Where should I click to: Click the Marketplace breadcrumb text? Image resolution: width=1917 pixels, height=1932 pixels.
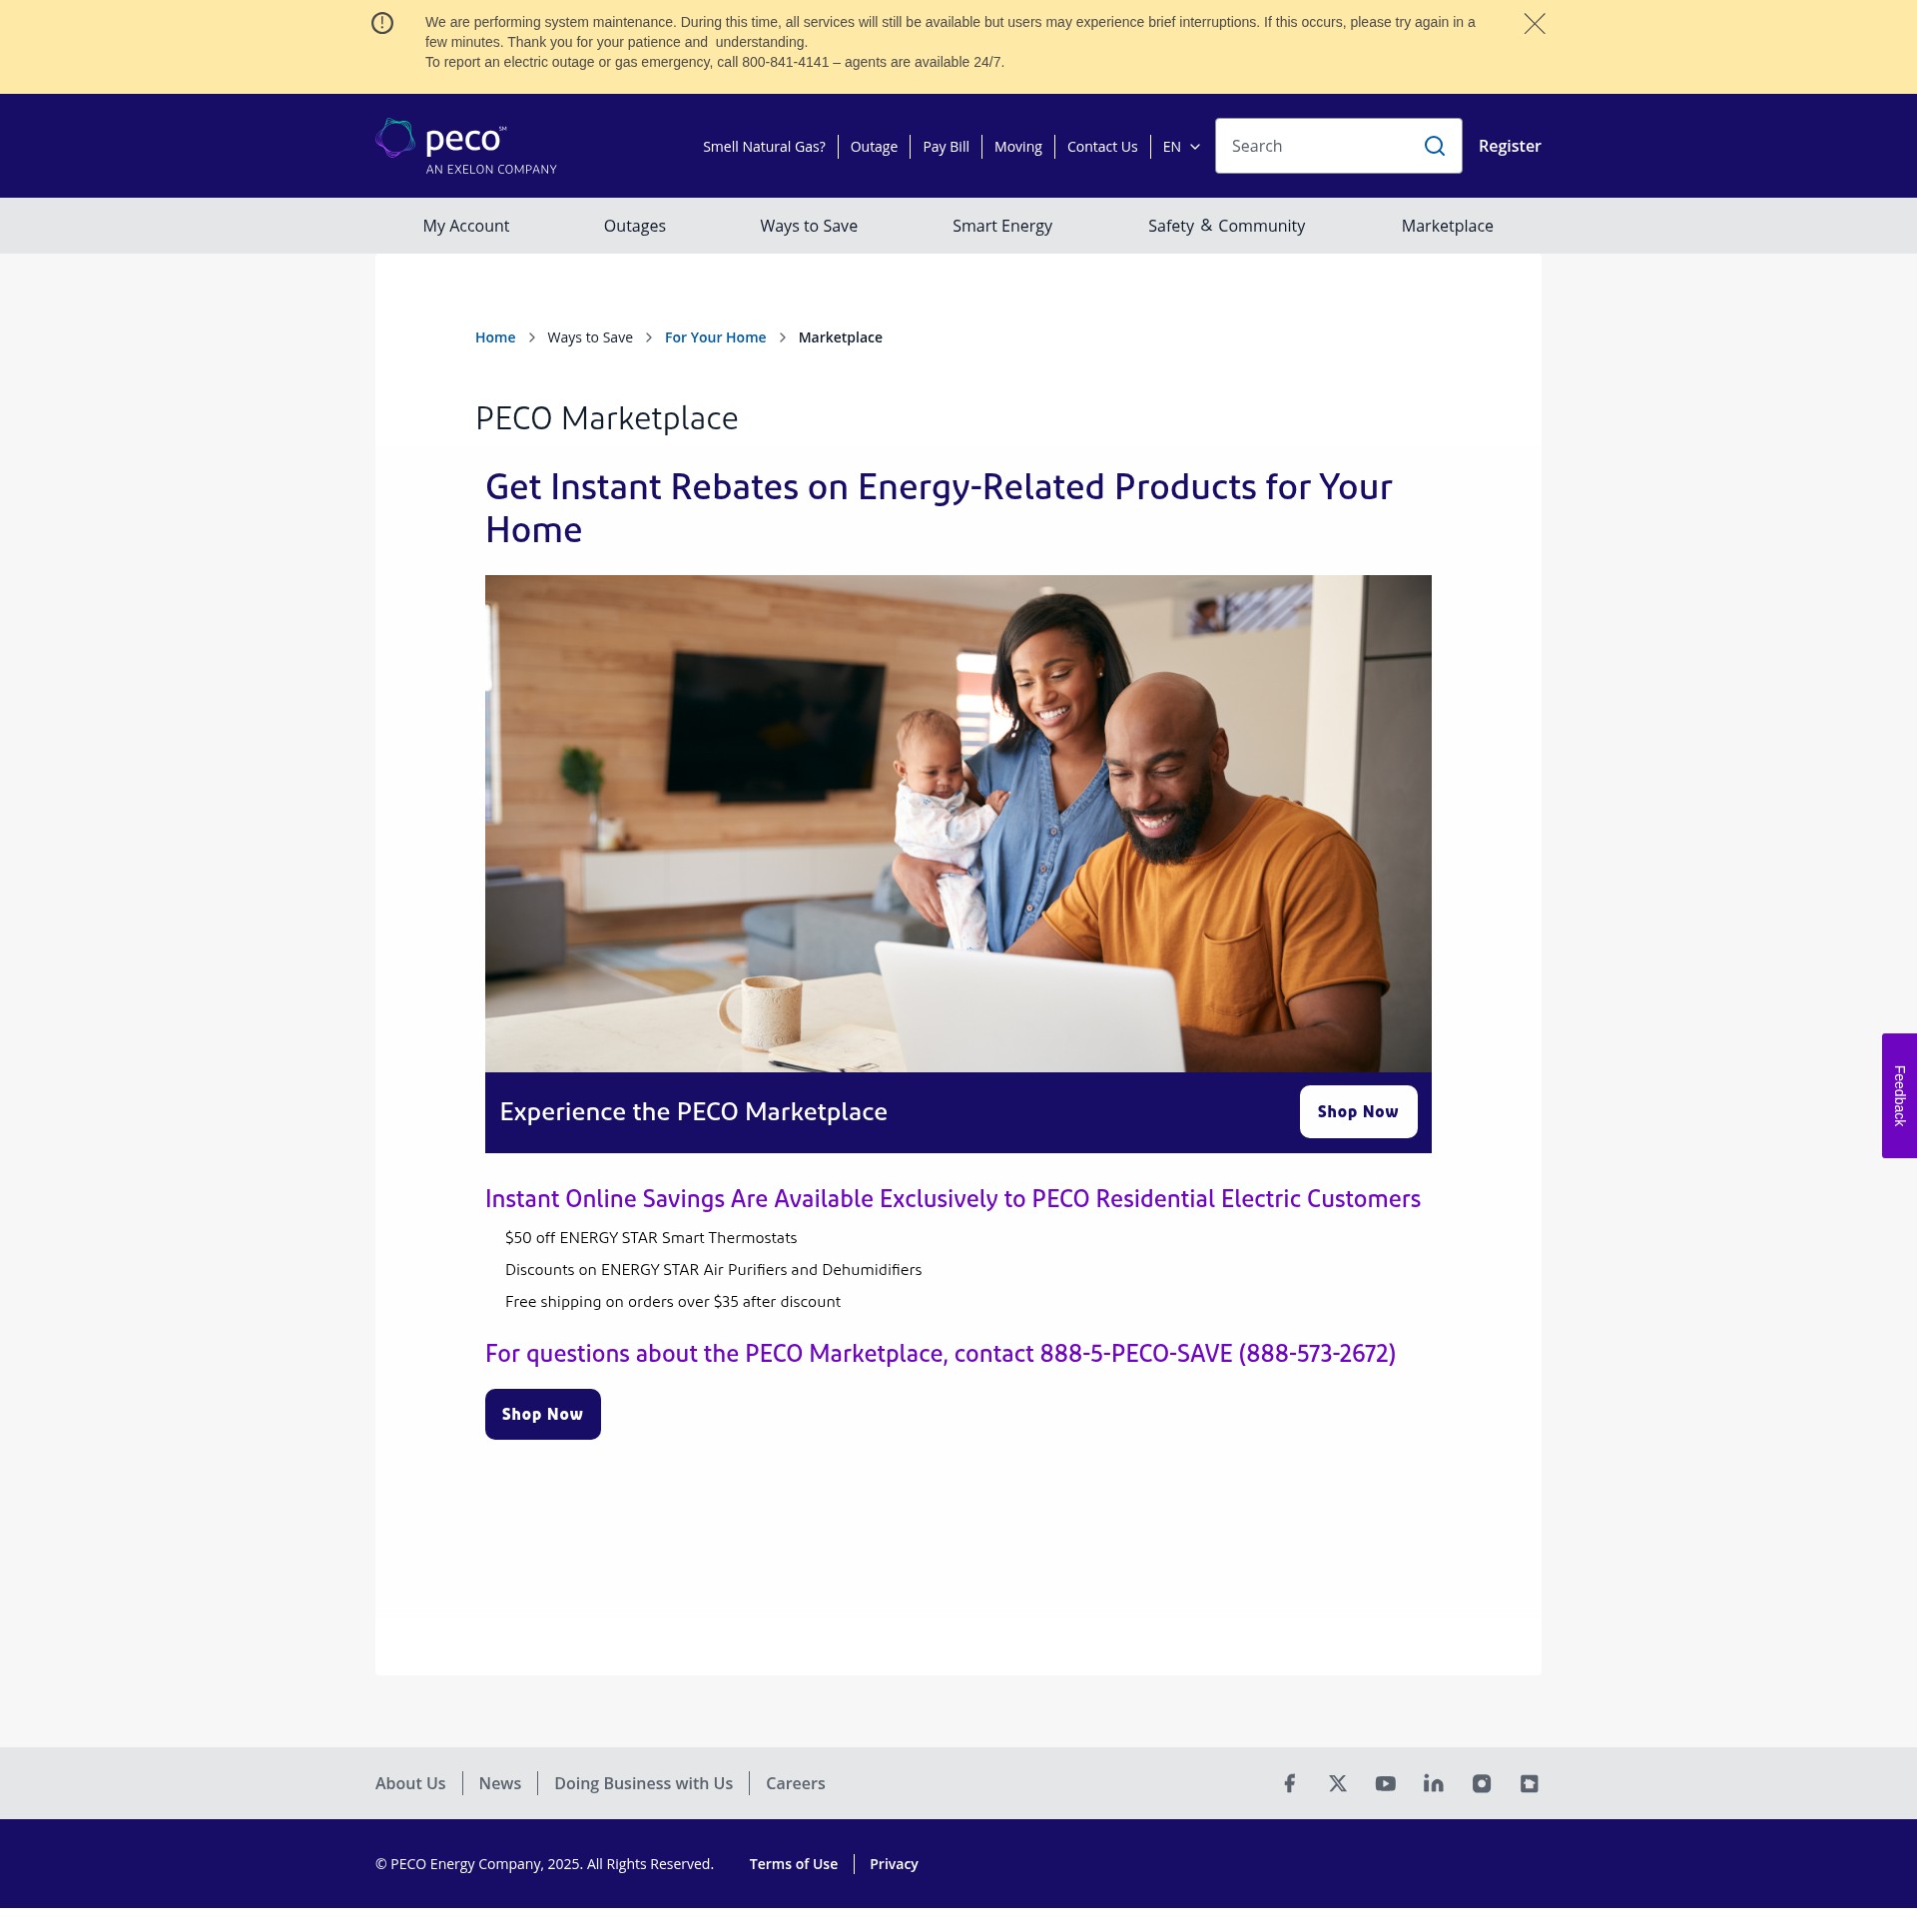[840, 337]
